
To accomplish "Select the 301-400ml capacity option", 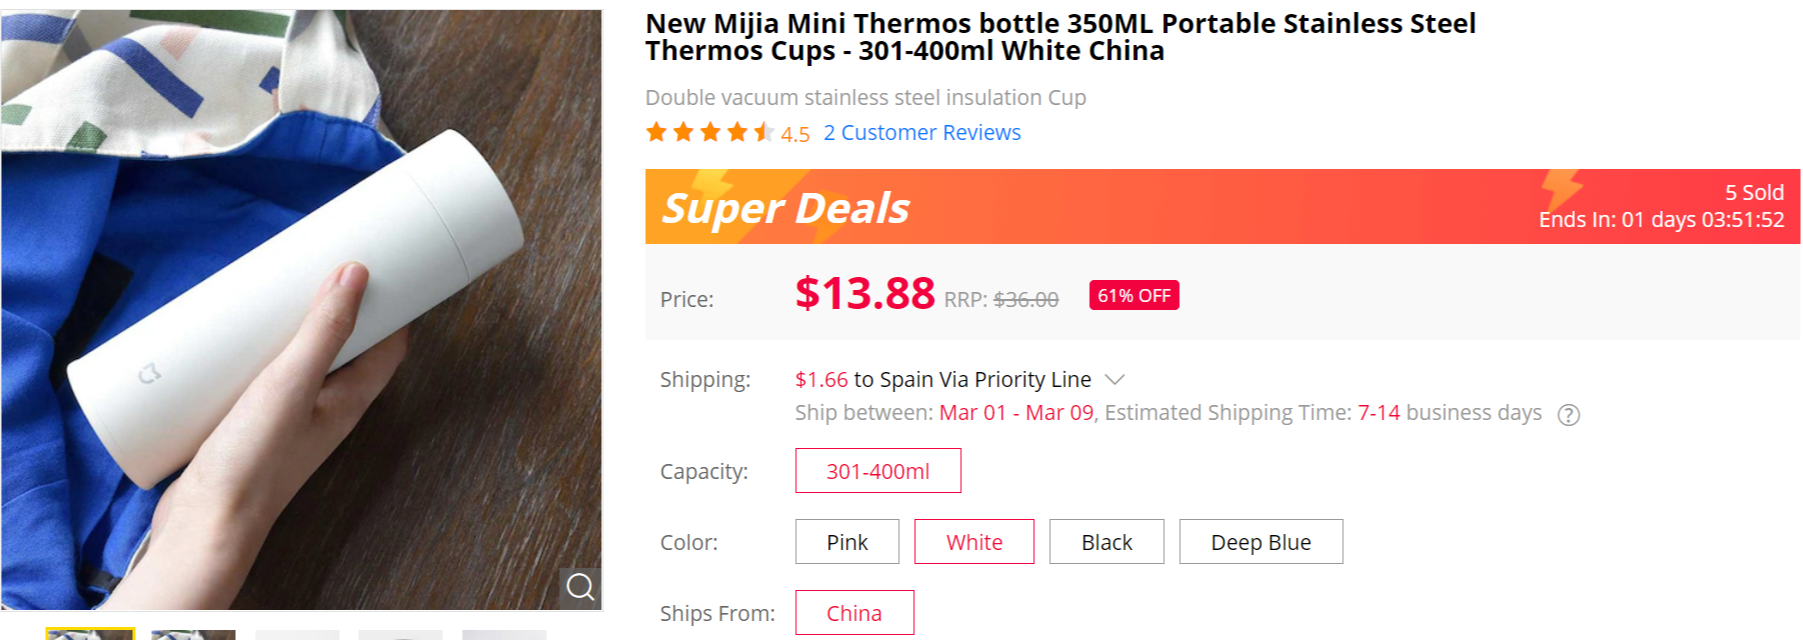I will tap(877, 470).
